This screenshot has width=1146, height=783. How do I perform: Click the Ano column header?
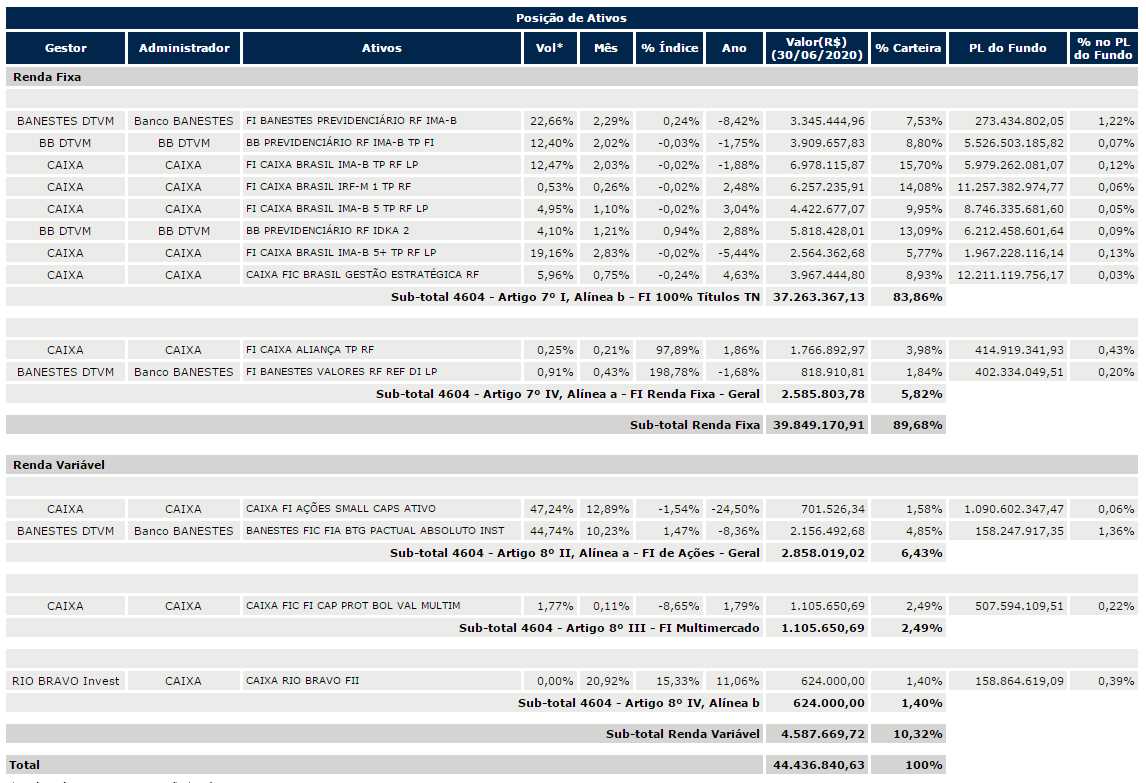pyautogui.click(x=734, y=48)
